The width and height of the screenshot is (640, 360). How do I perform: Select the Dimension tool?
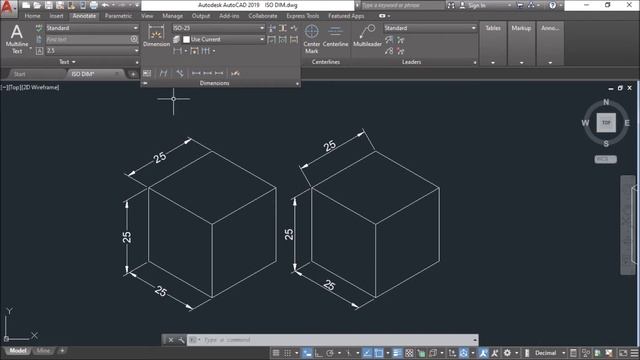[x=156, y=36]
